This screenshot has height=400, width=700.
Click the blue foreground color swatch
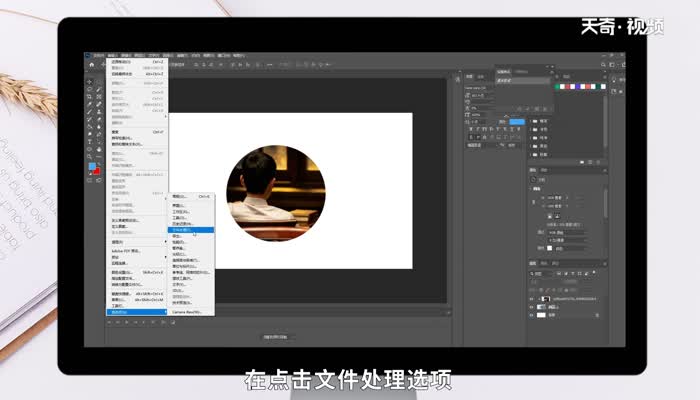92,166
